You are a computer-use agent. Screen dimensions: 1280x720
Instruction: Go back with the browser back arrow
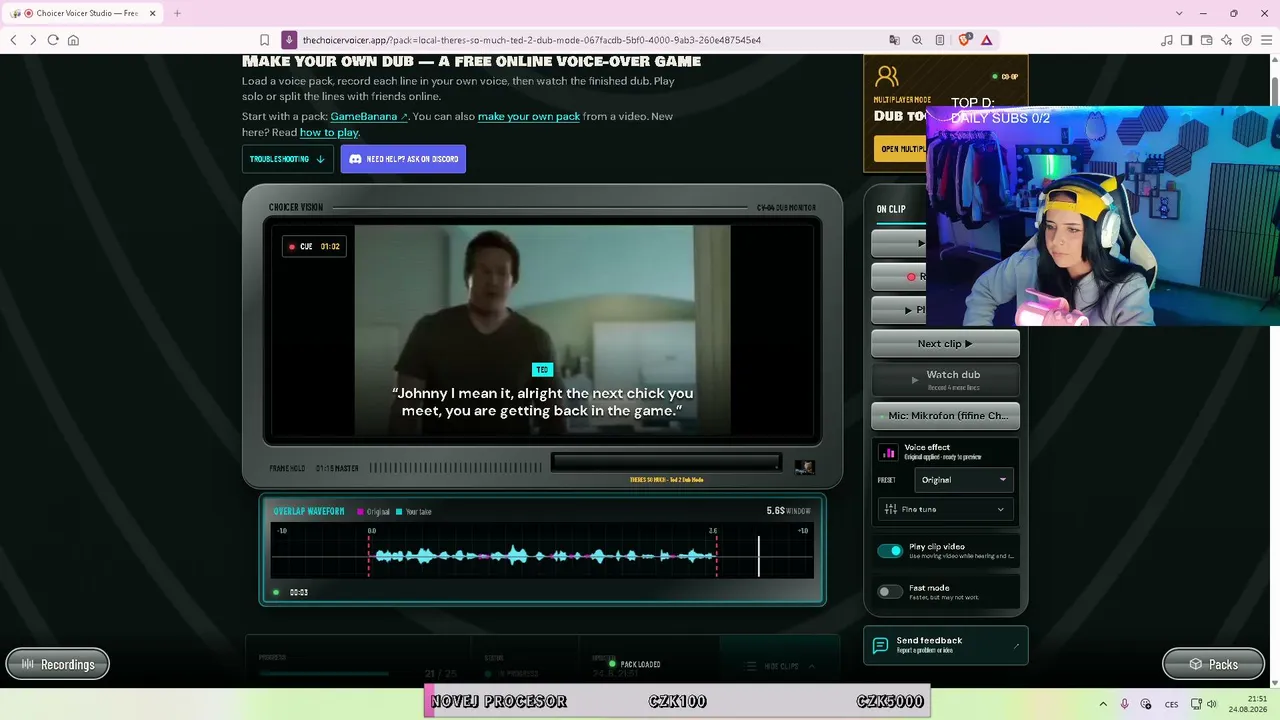coord(13,40)
